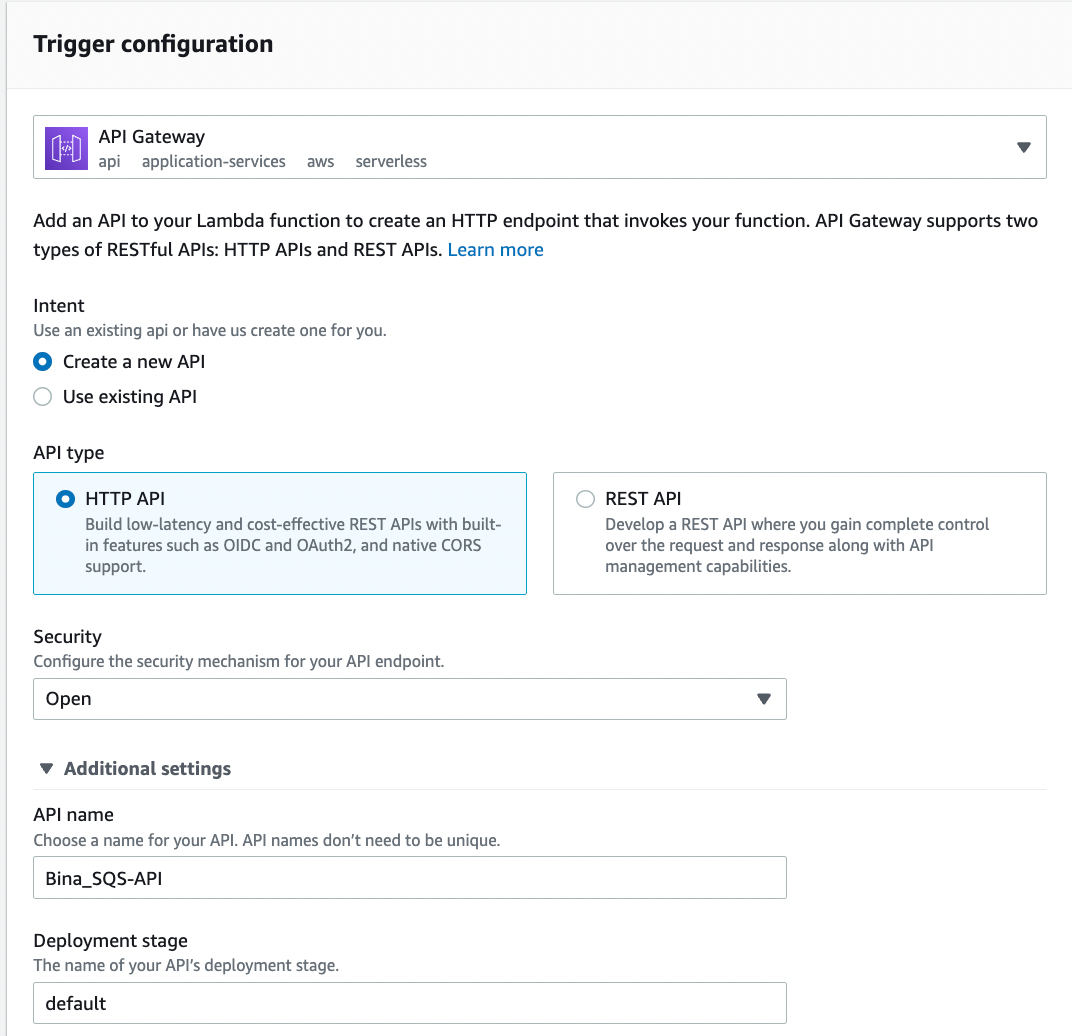Open the 'Learn more' link about RESTful APIs
Viewport: 1072px width, 1036px height.
pyautogui.click(x=495, y=249)
